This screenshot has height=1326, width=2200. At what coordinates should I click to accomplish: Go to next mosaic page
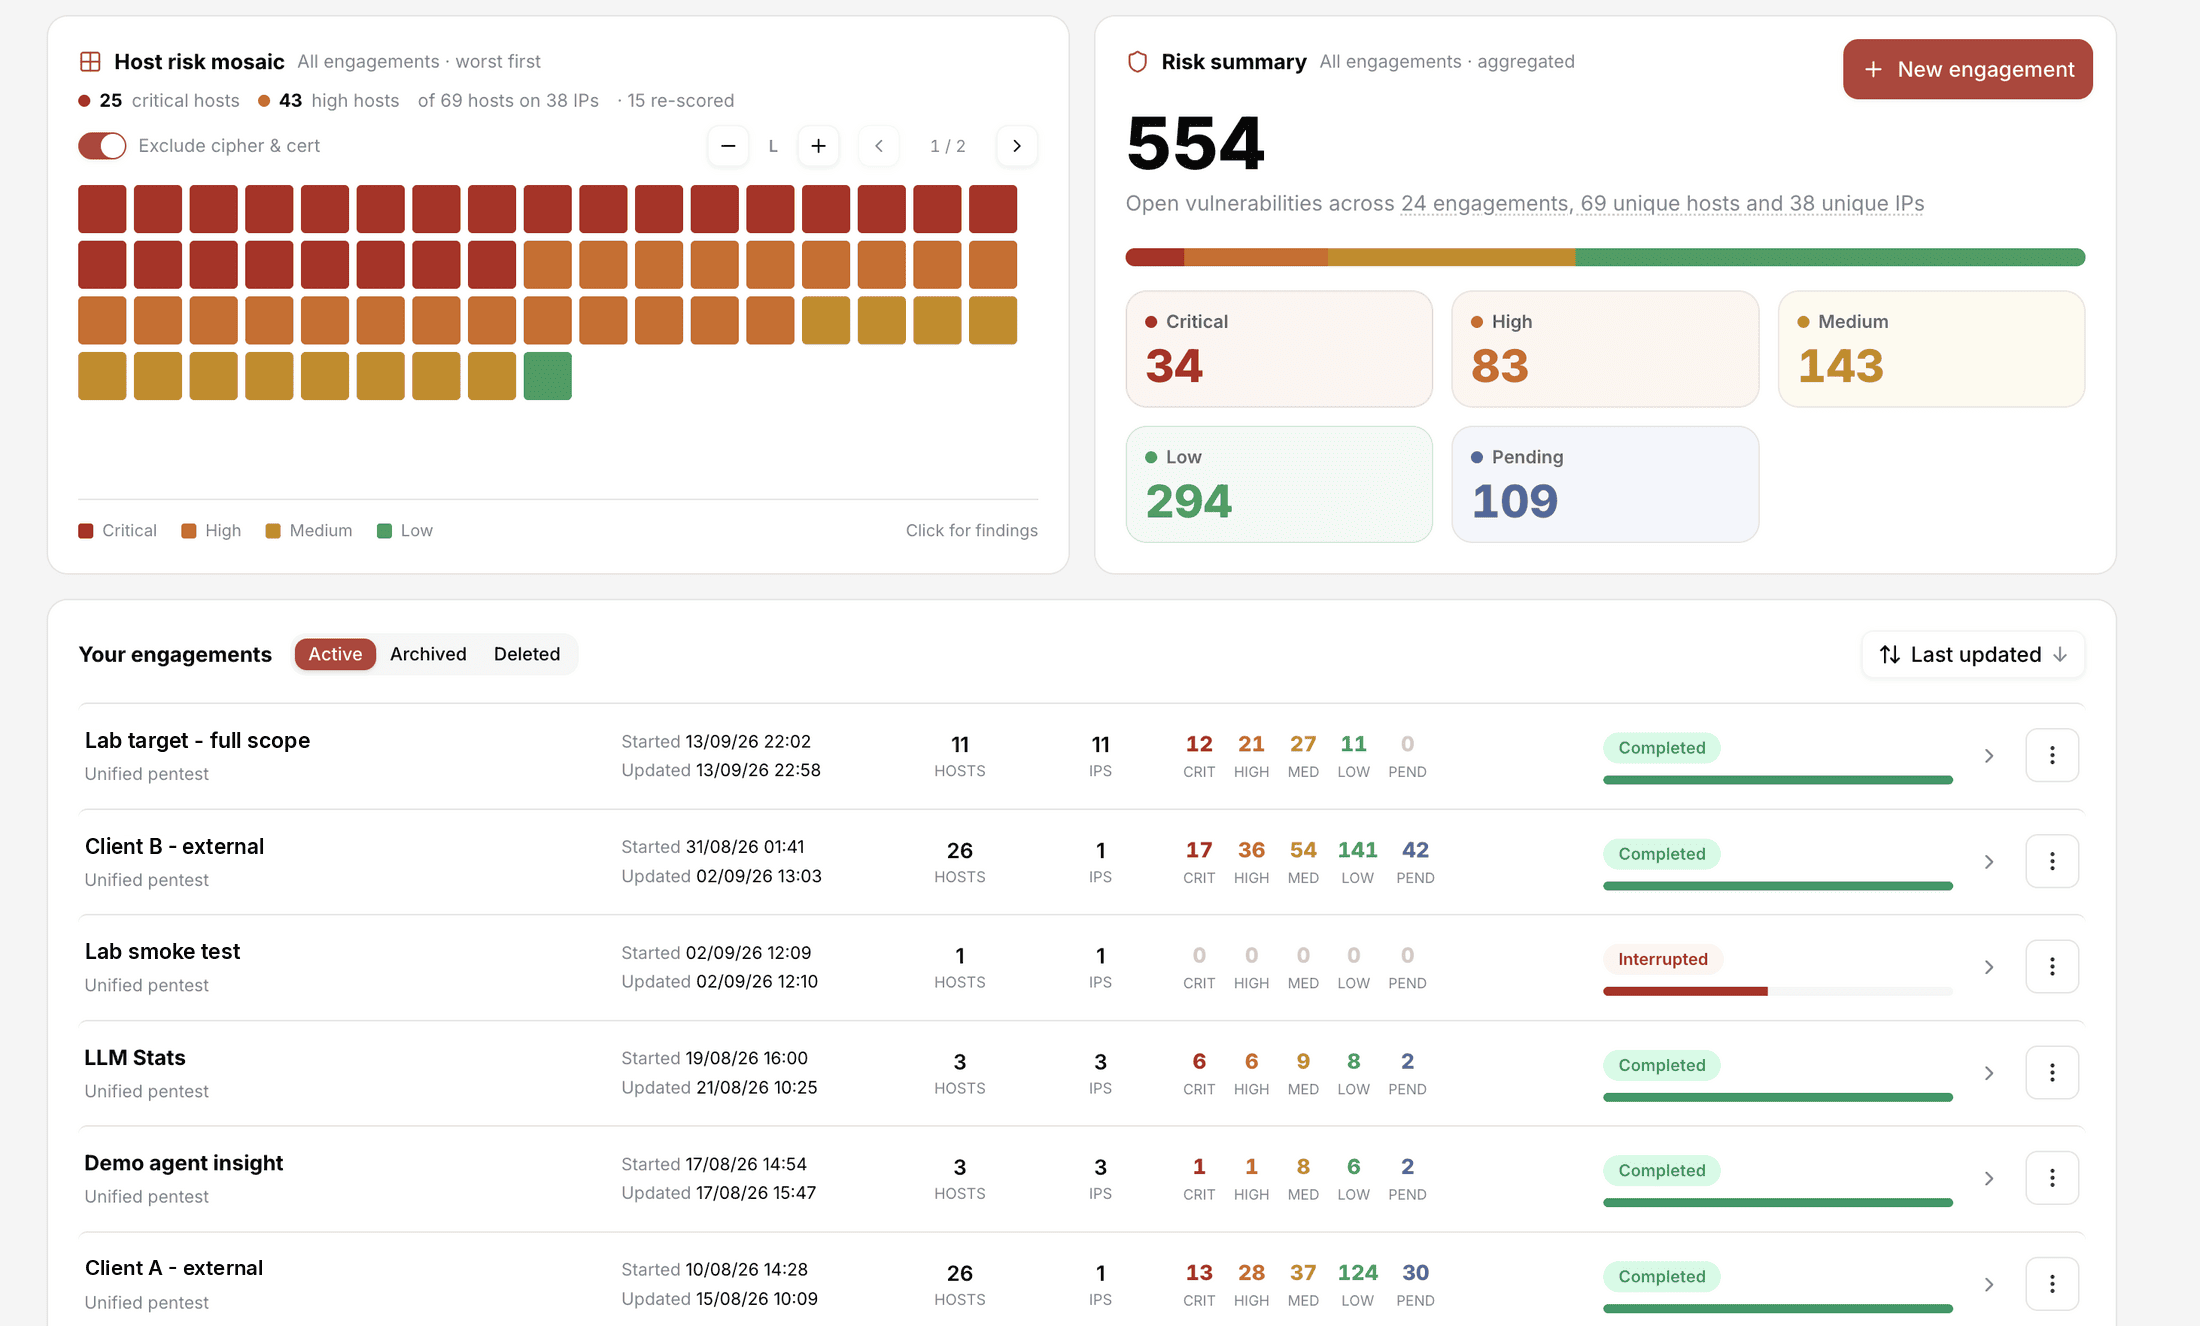1017,146
